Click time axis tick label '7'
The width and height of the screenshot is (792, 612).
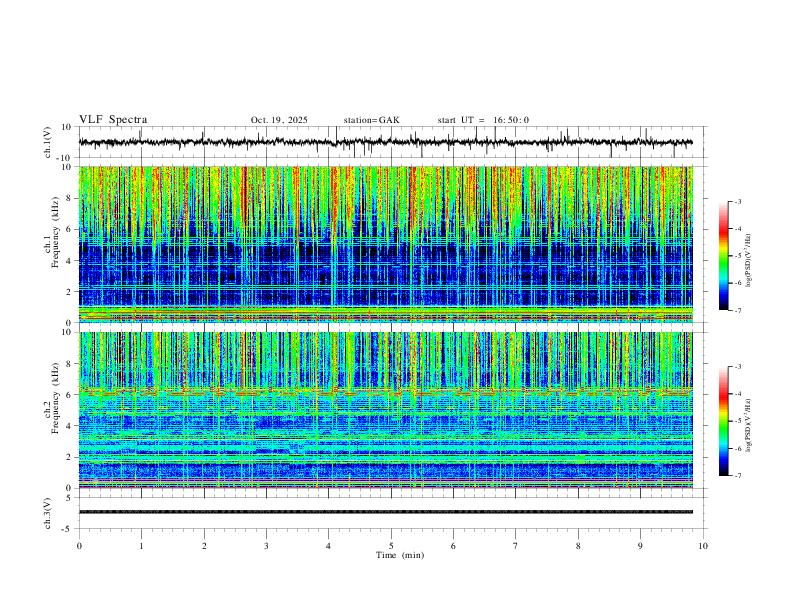pos(516,546)
